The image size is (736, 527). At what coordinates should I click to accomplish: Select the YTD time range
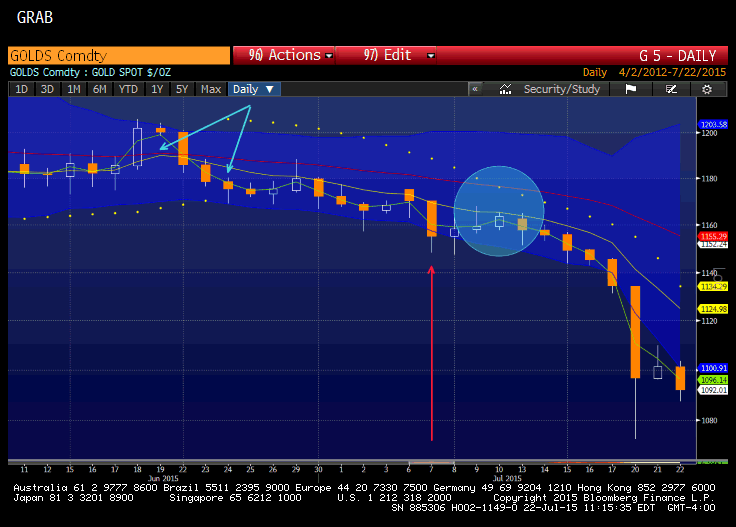128,89
